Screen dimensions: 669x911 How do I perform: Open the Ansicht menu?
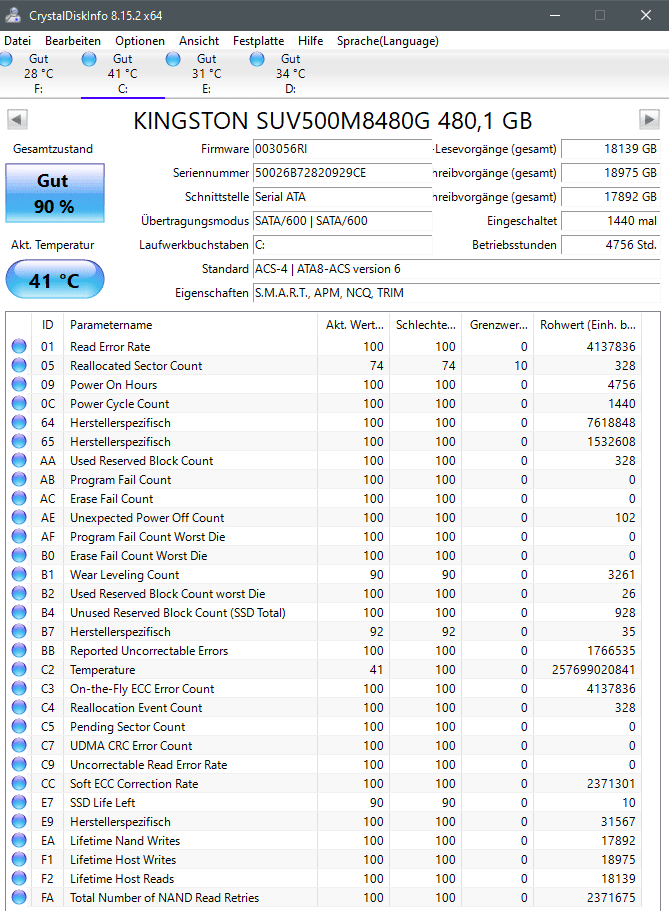[199, 41]
